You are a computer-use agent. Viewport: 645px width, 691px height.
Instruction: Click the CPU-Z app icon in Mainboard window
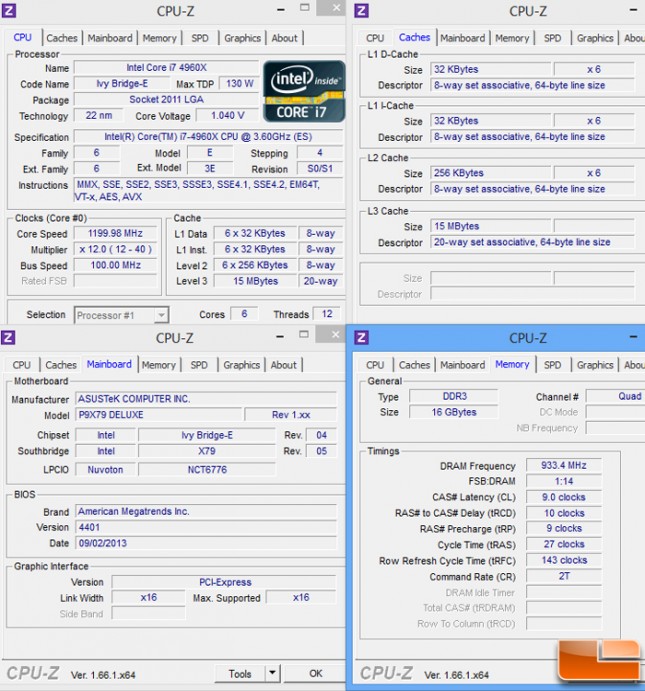pyautogui.click(x=8, y=338)
